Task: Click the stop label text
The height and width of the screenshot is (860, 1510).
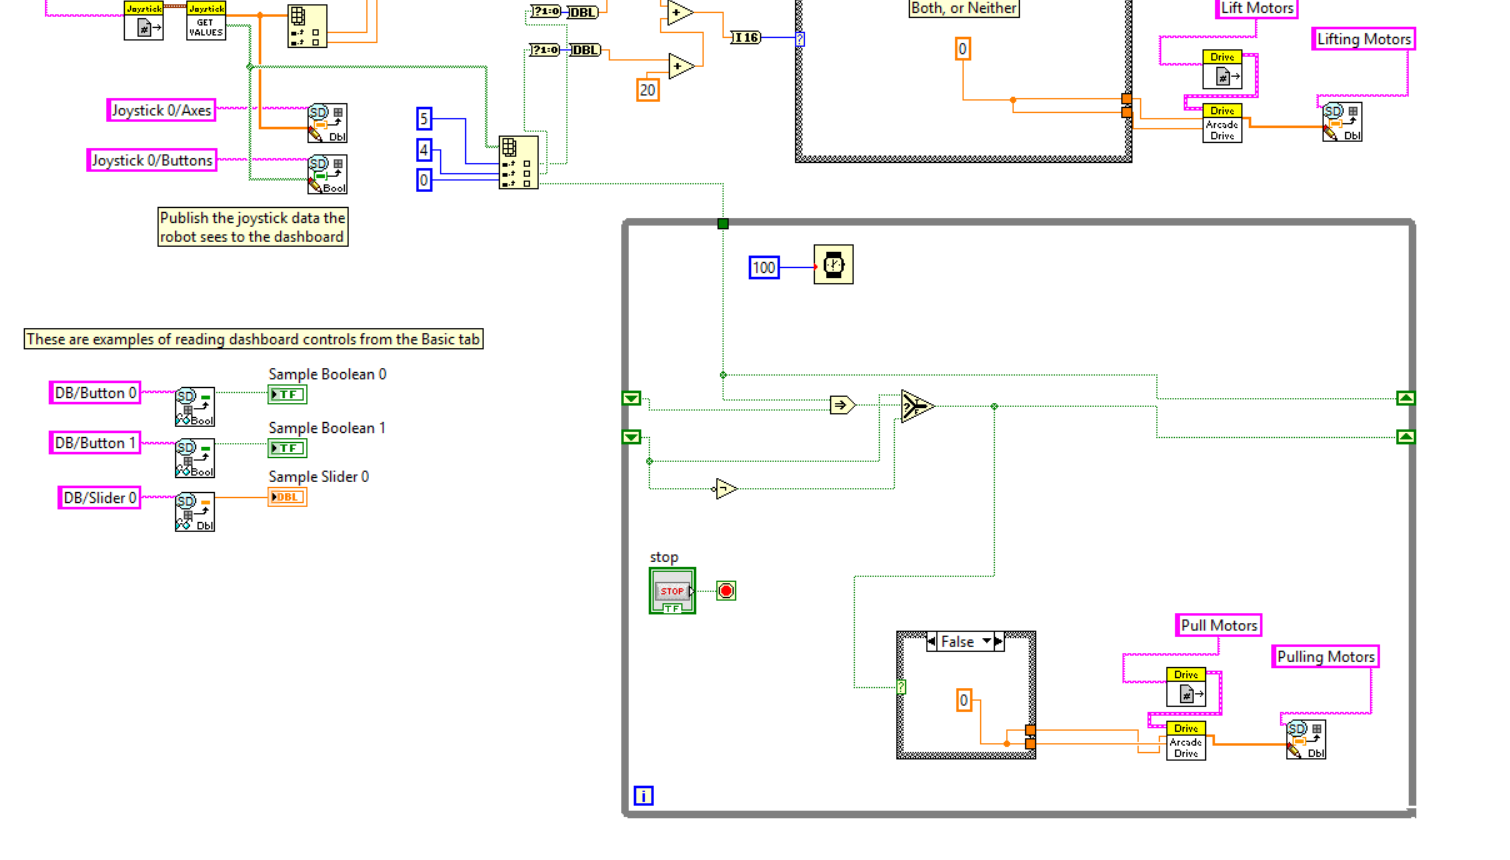Action: click(x=664, y=557)
